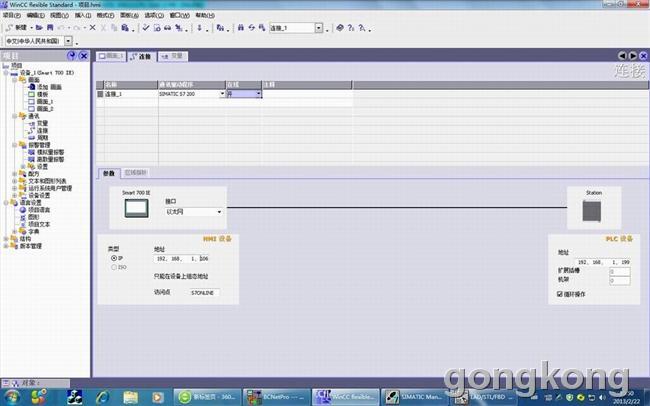This screenshot has width=650, height=406.
Task: Switch to the 连接 editor tab
Action: tap(141, 56)
